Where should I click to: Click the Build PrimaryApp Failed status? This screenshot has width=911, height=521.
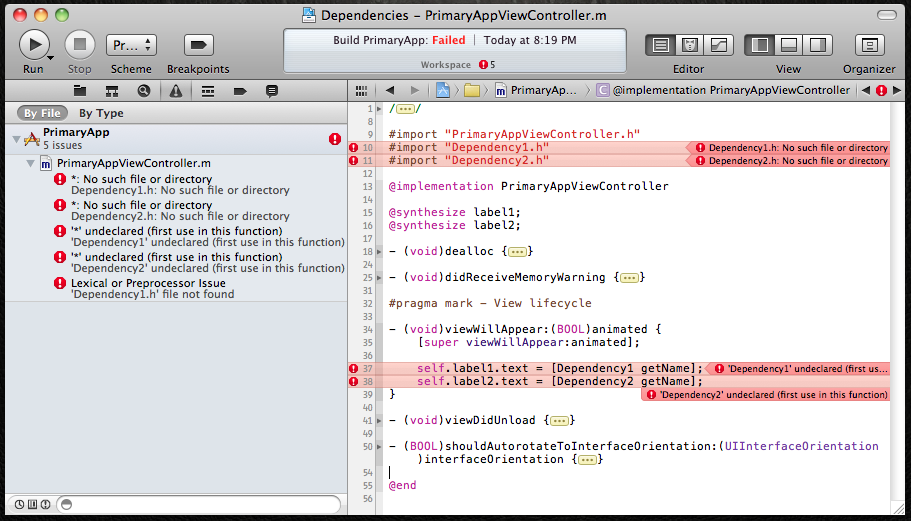[399, 40]
